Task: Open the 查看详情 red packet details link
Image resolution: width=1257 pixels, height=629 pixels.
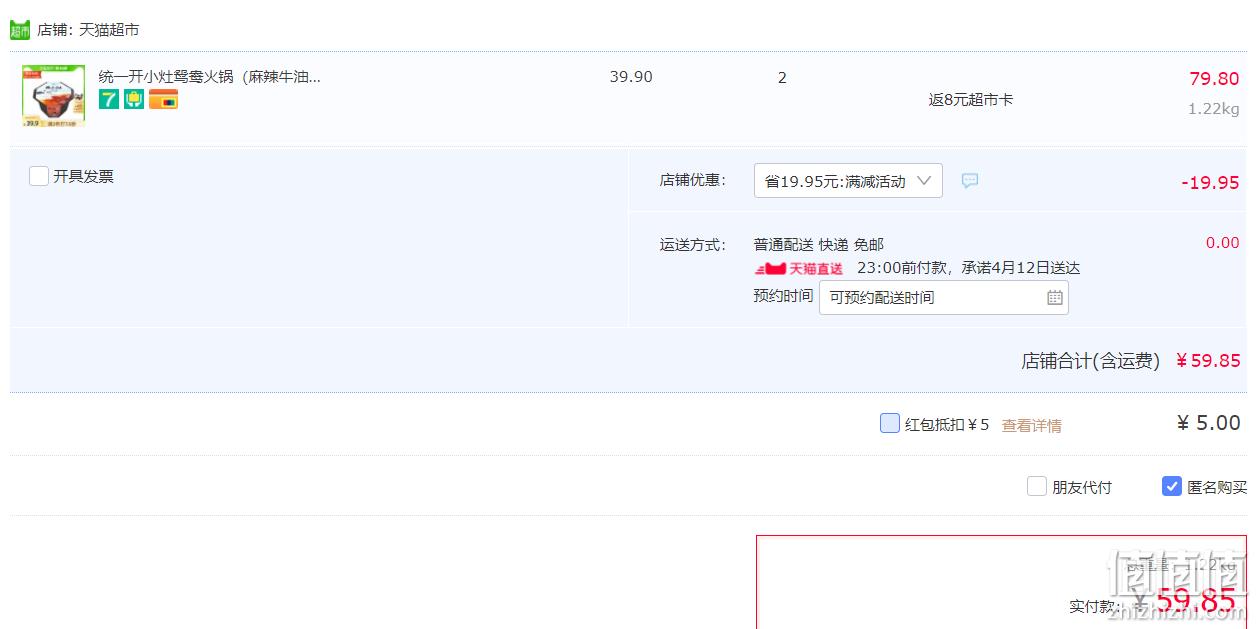Action: click(1032, 425)
